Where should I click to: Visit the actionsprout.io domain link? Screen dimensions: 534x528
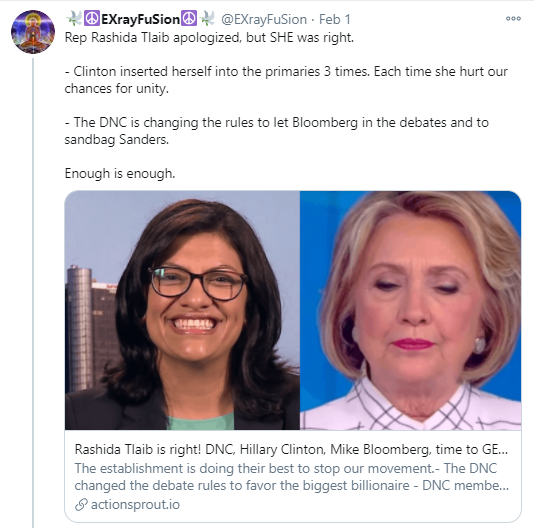tap(135, 504)
